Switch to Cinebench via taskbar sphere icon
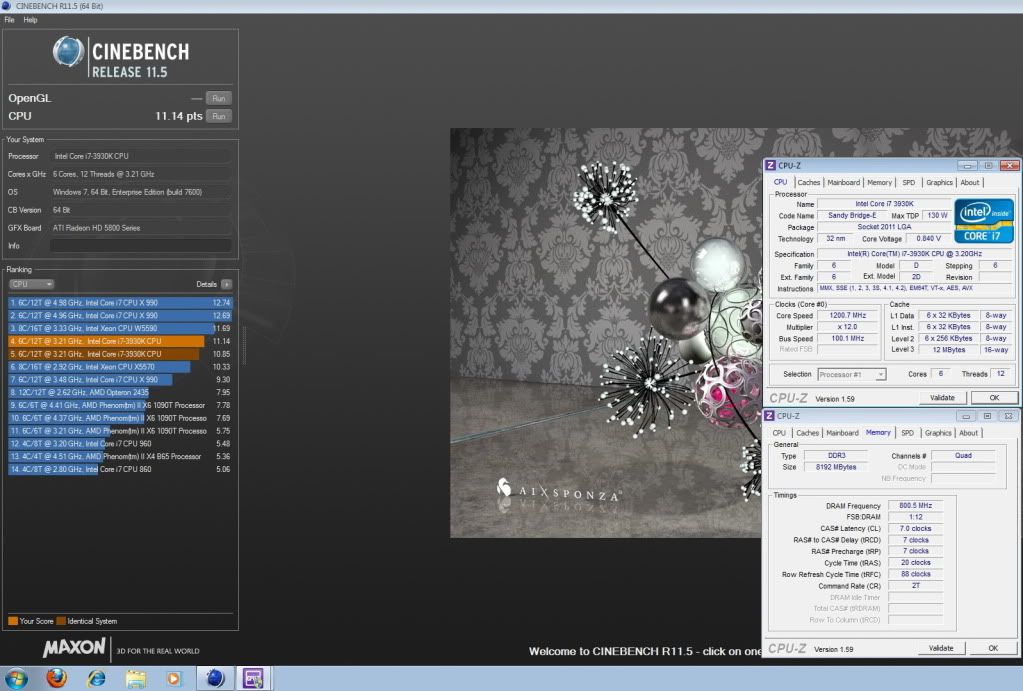This screenshot has height=691, width=1023. [x=215, y=679]
